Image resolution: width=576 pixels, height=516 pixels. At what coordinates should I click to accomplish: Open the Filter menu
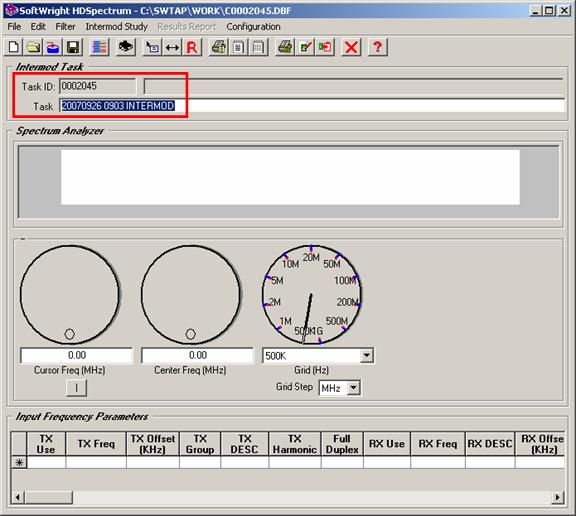tap(65, 27)
